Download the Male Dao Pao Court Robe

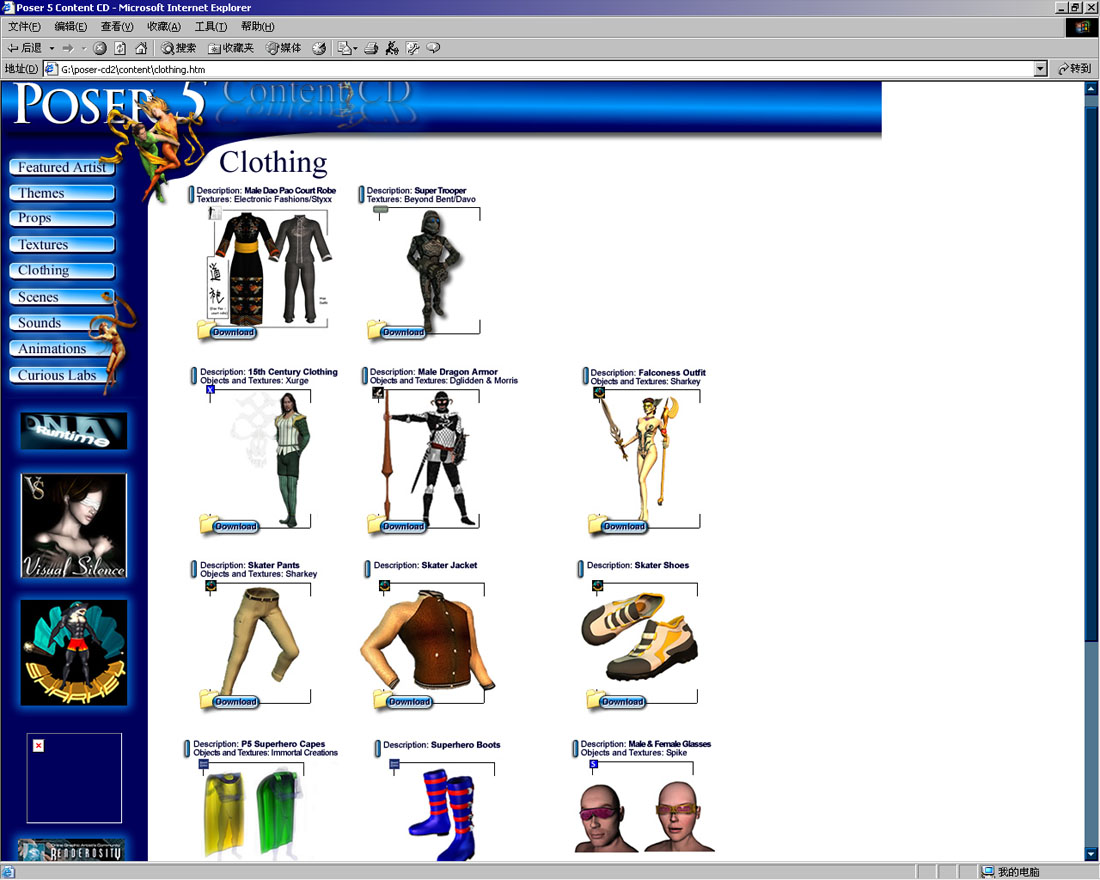pos(227,331)
